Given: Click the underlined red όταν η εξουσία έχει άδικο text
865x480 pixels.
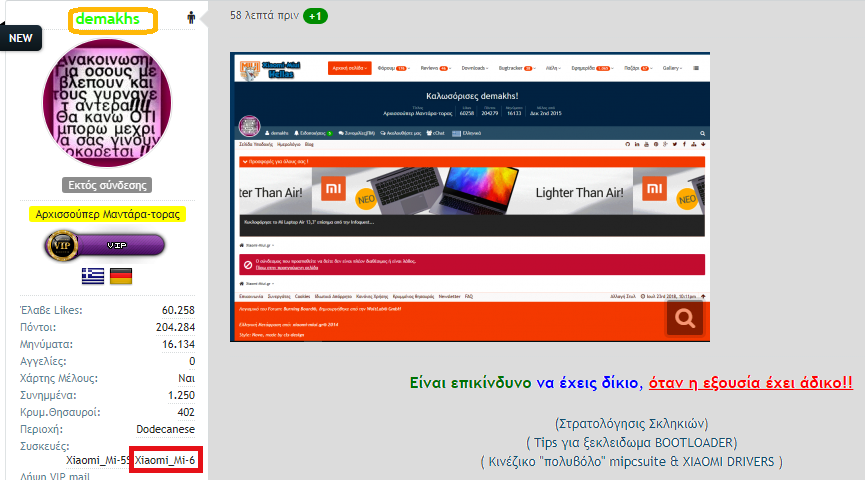Looking at the screenshot, I should coord(750,382).
